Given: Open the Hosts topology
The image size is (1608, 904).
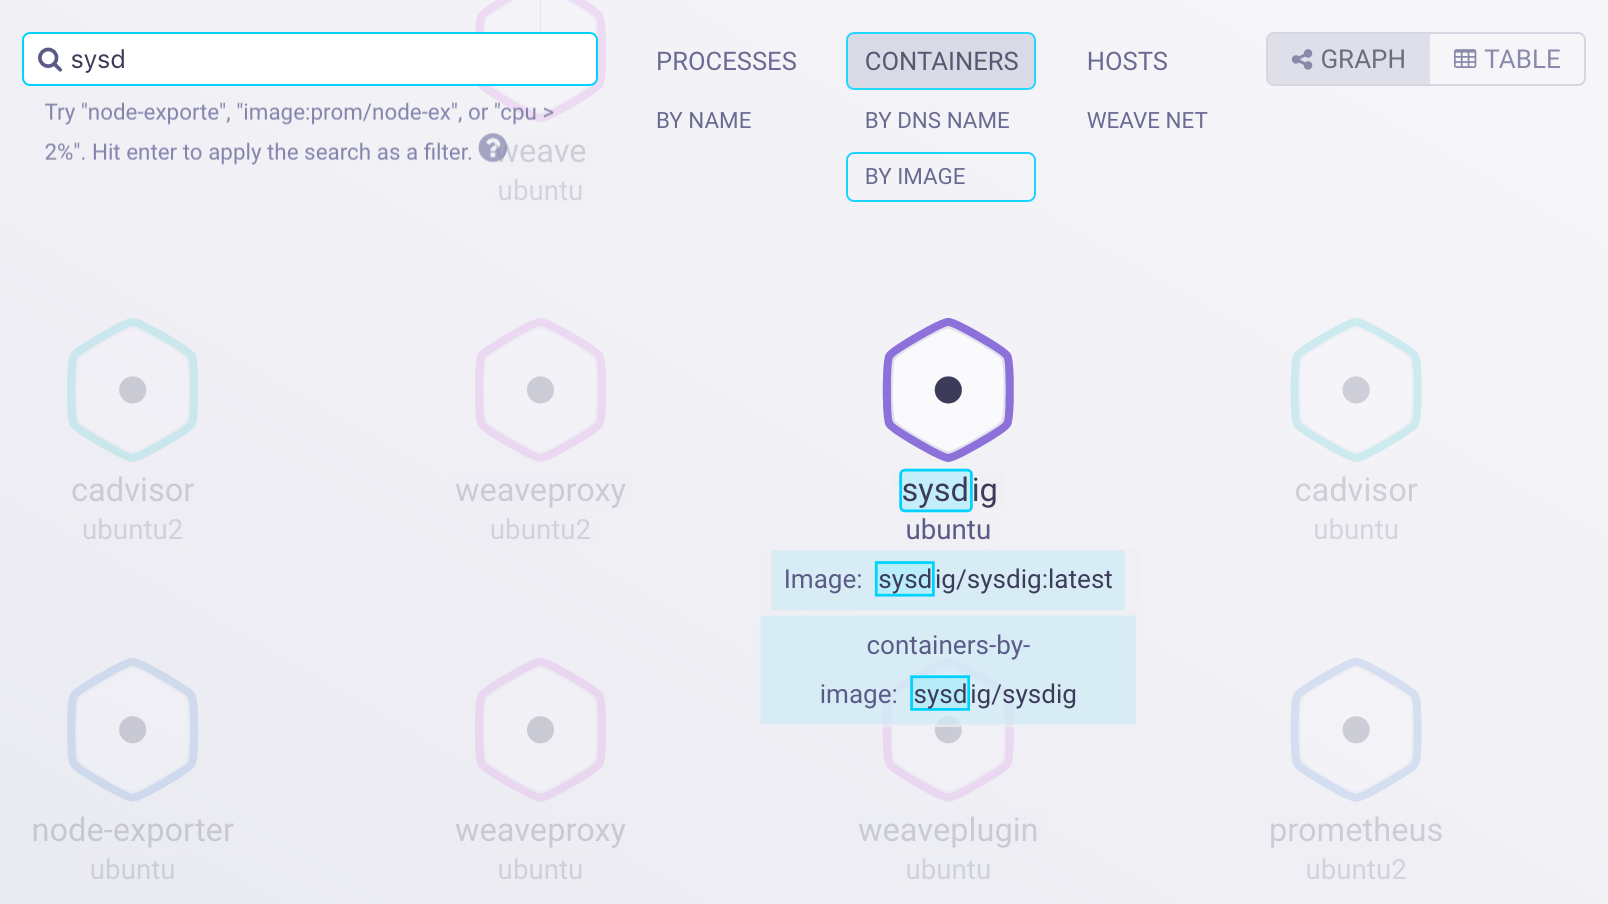Looking at the screenshot, I should (1127, 62).
